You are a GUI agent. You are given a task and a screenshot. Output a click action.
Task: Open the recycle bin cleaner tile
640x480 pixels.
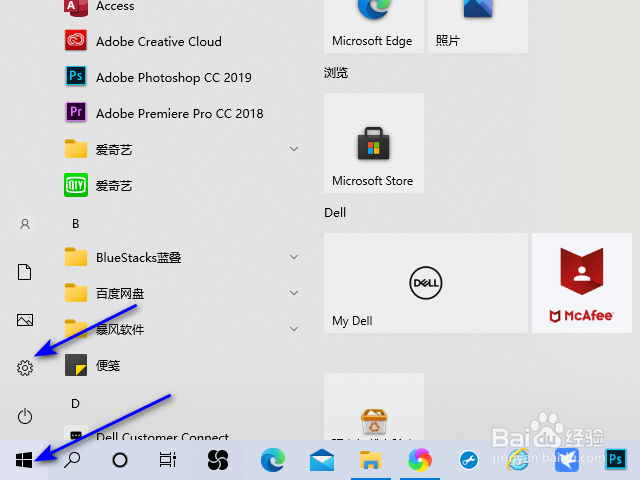[374, 407]
